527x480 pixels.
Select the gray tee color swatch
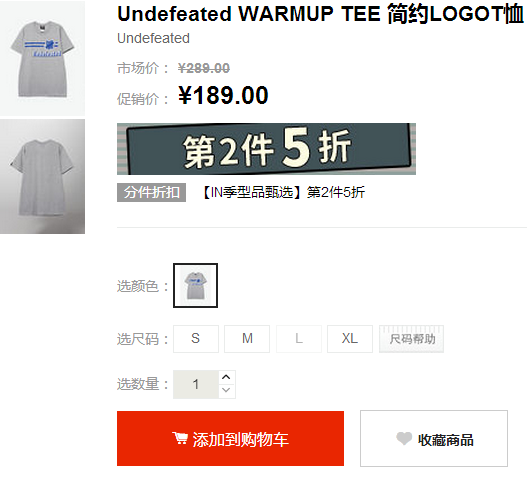196,285
